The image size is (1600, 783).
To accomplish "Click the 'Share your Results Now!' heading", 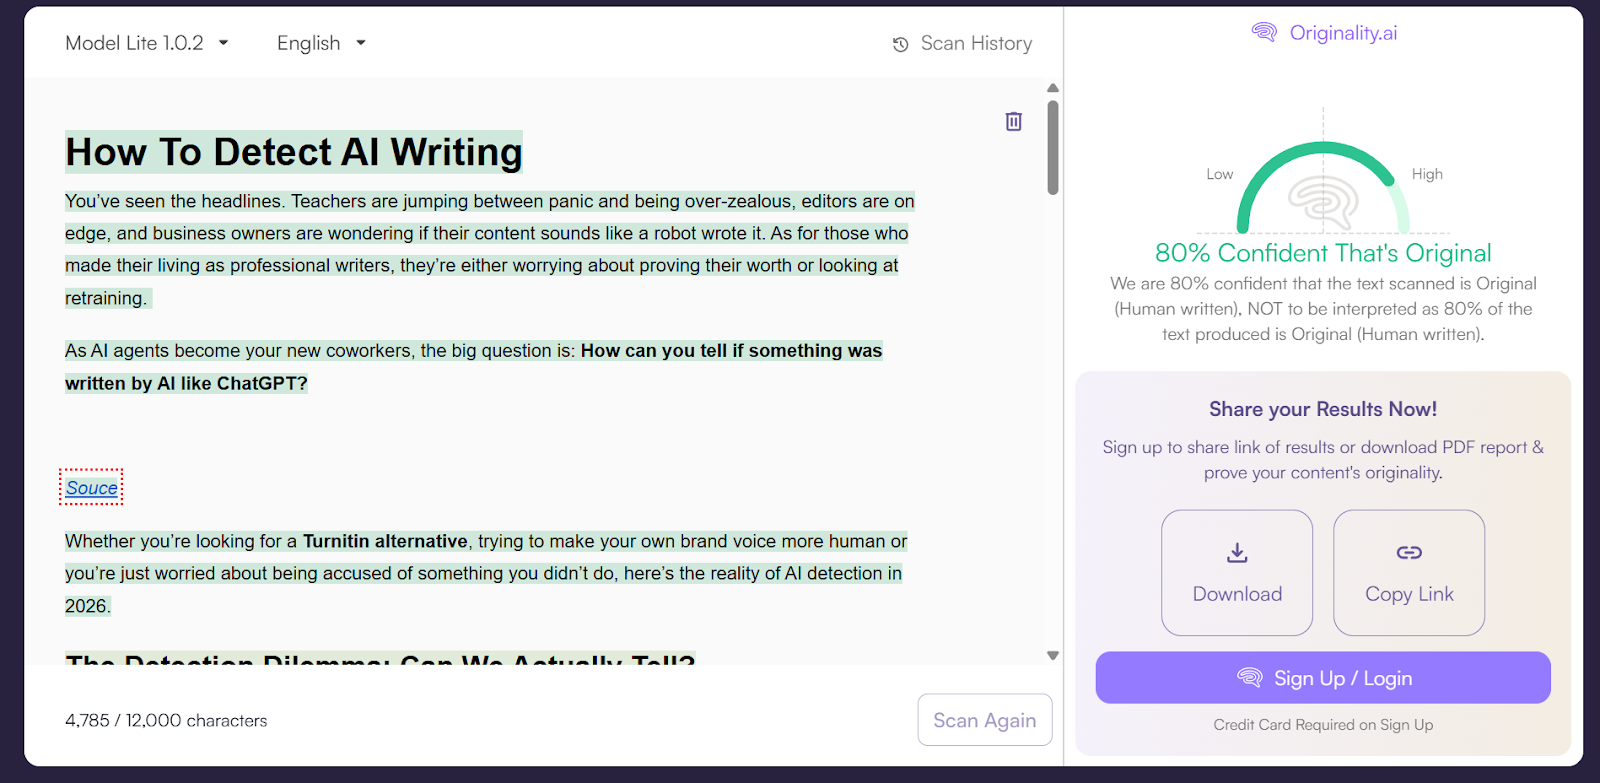I will coord(1323,409).
